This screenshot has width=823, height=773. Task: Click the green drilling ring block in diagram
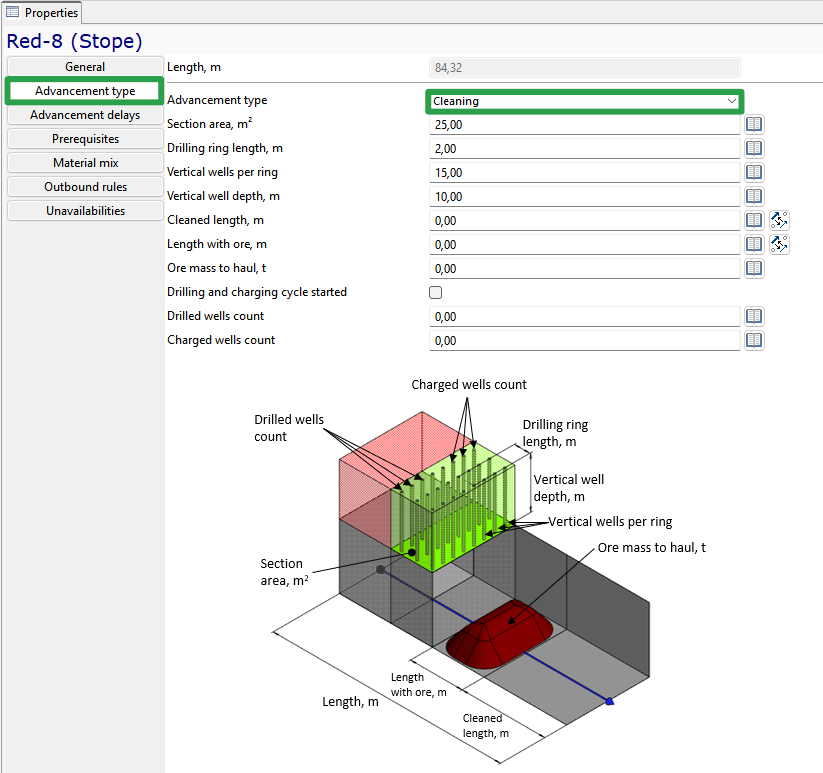pyautogui.click(x=453, y=506)
